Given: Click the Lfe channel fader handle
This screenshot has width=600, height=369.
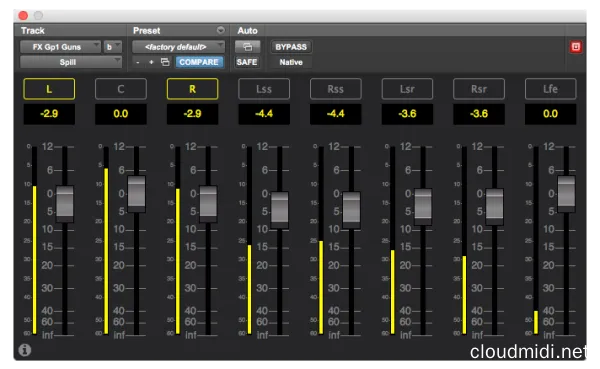Looking at the screenshot, I should [566, 194].
